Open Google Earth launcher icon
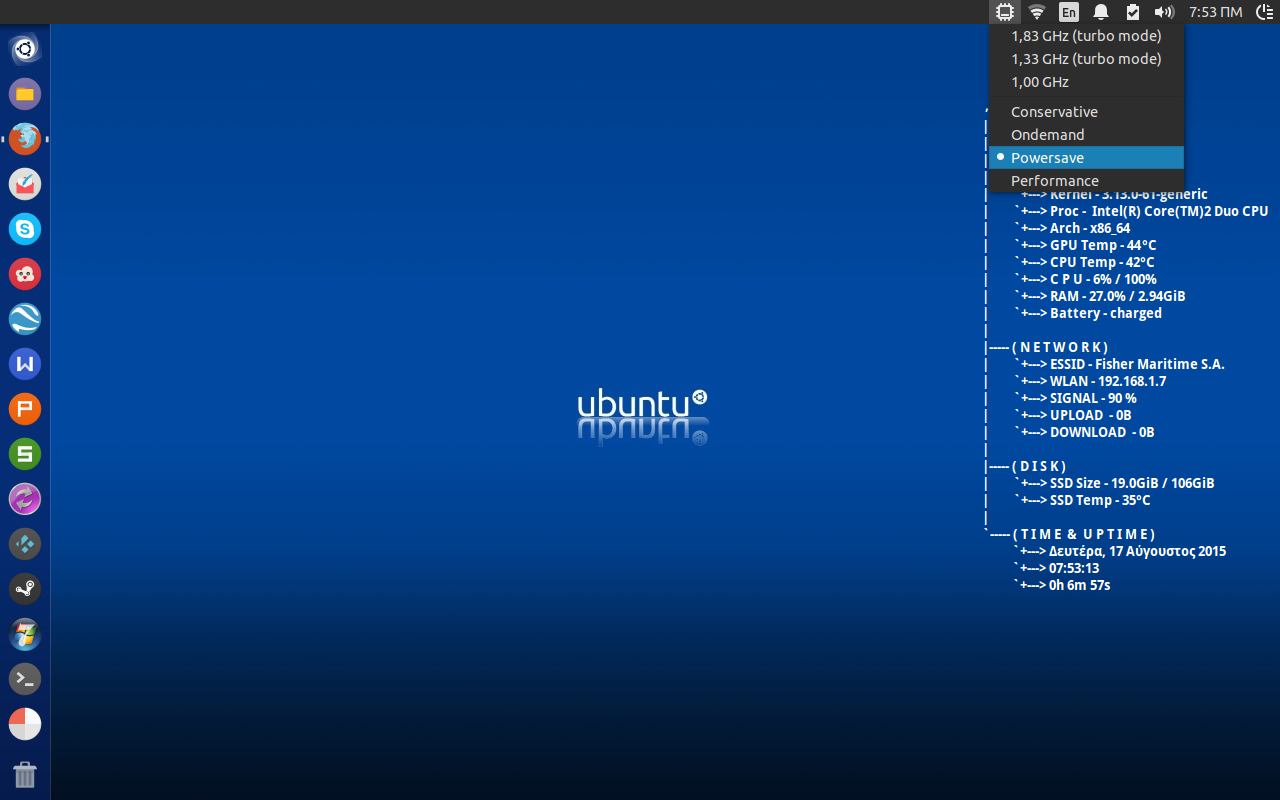This screenshot has height=800, width=1280. pyautogui.click(x=25, y=319)
